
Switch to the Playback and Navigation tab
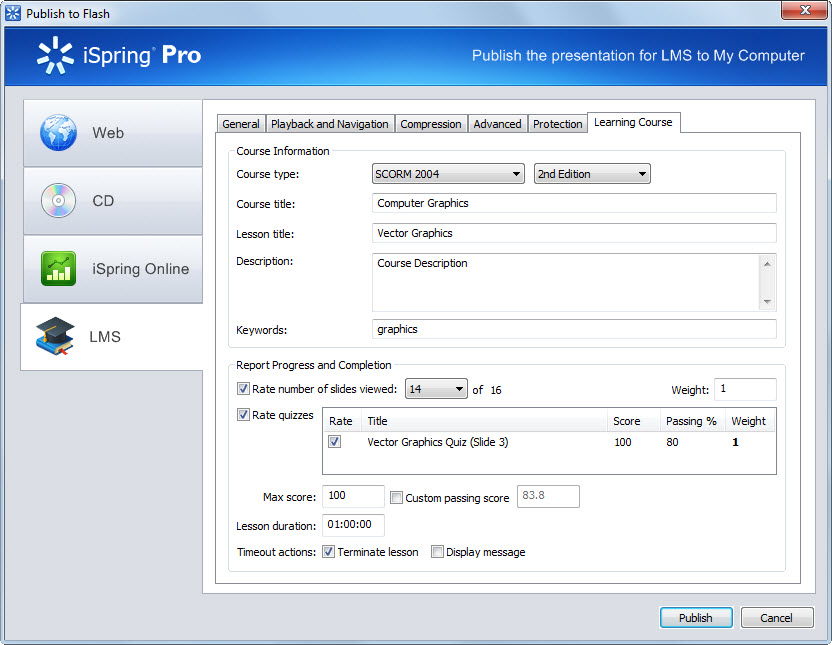pos(330,124)
